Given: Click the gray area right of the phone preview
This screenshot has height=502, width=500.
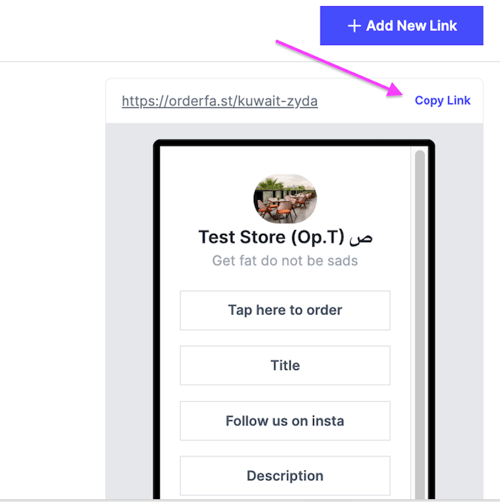Looking at the screenshot, I should 459,310.
